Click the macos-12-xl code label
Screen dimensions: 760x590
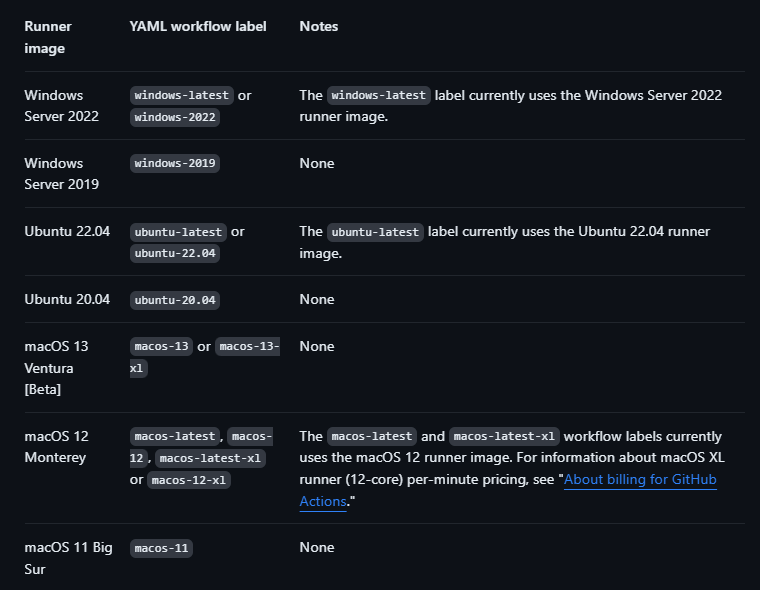pos(189,480)
